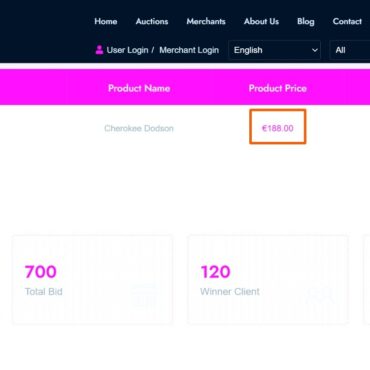Expand the language dropdown chevron arrow
Screen dimensions: 370x370
coord(314,50)
